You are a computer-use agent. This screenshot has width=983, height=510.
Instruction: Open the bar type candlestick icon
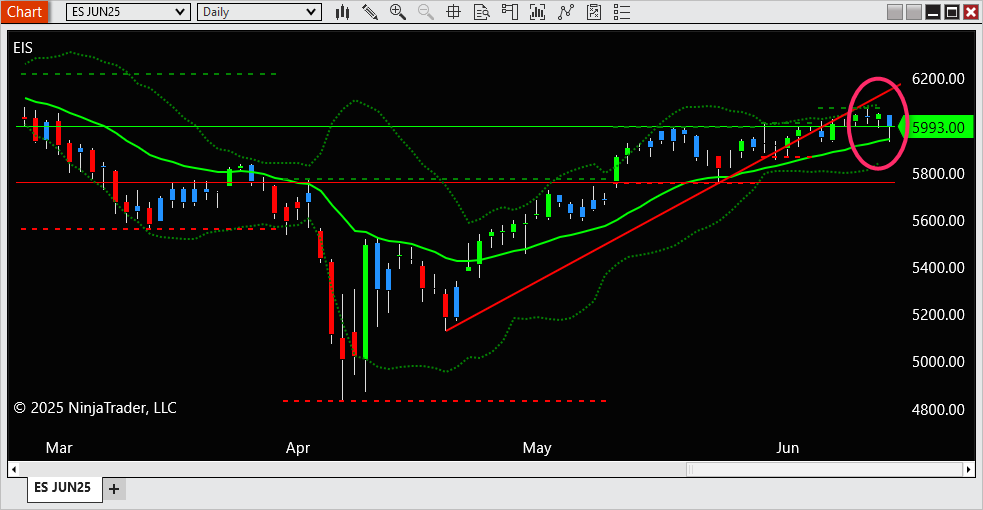tap(342, 12)
